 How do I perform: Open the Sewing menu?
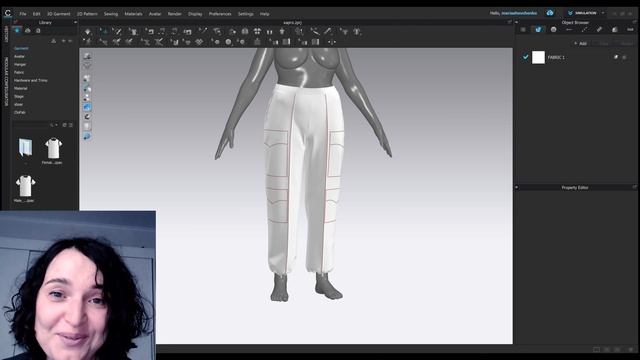(x=111, y=14)
